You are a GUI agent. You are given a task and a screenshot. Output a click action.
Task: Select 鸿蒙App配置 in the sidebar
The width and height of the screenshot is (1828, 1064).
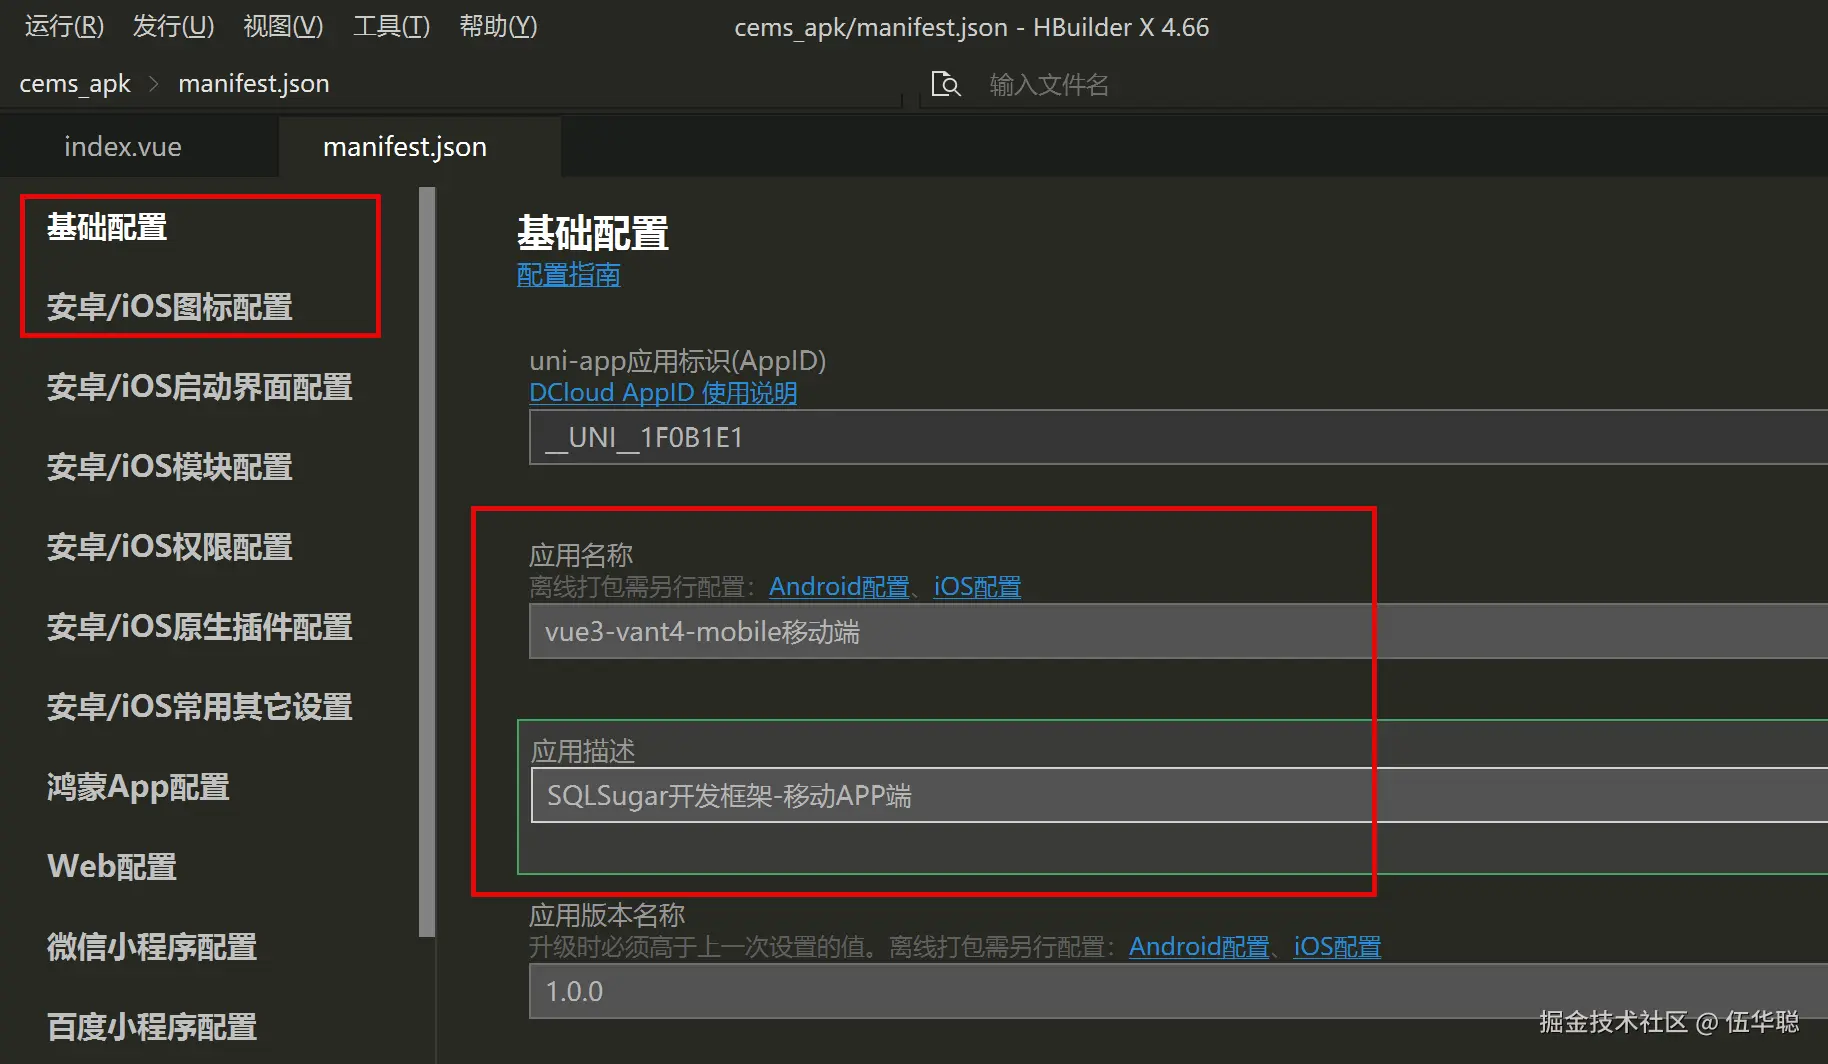pyautogui.click(x=138, y=787)
